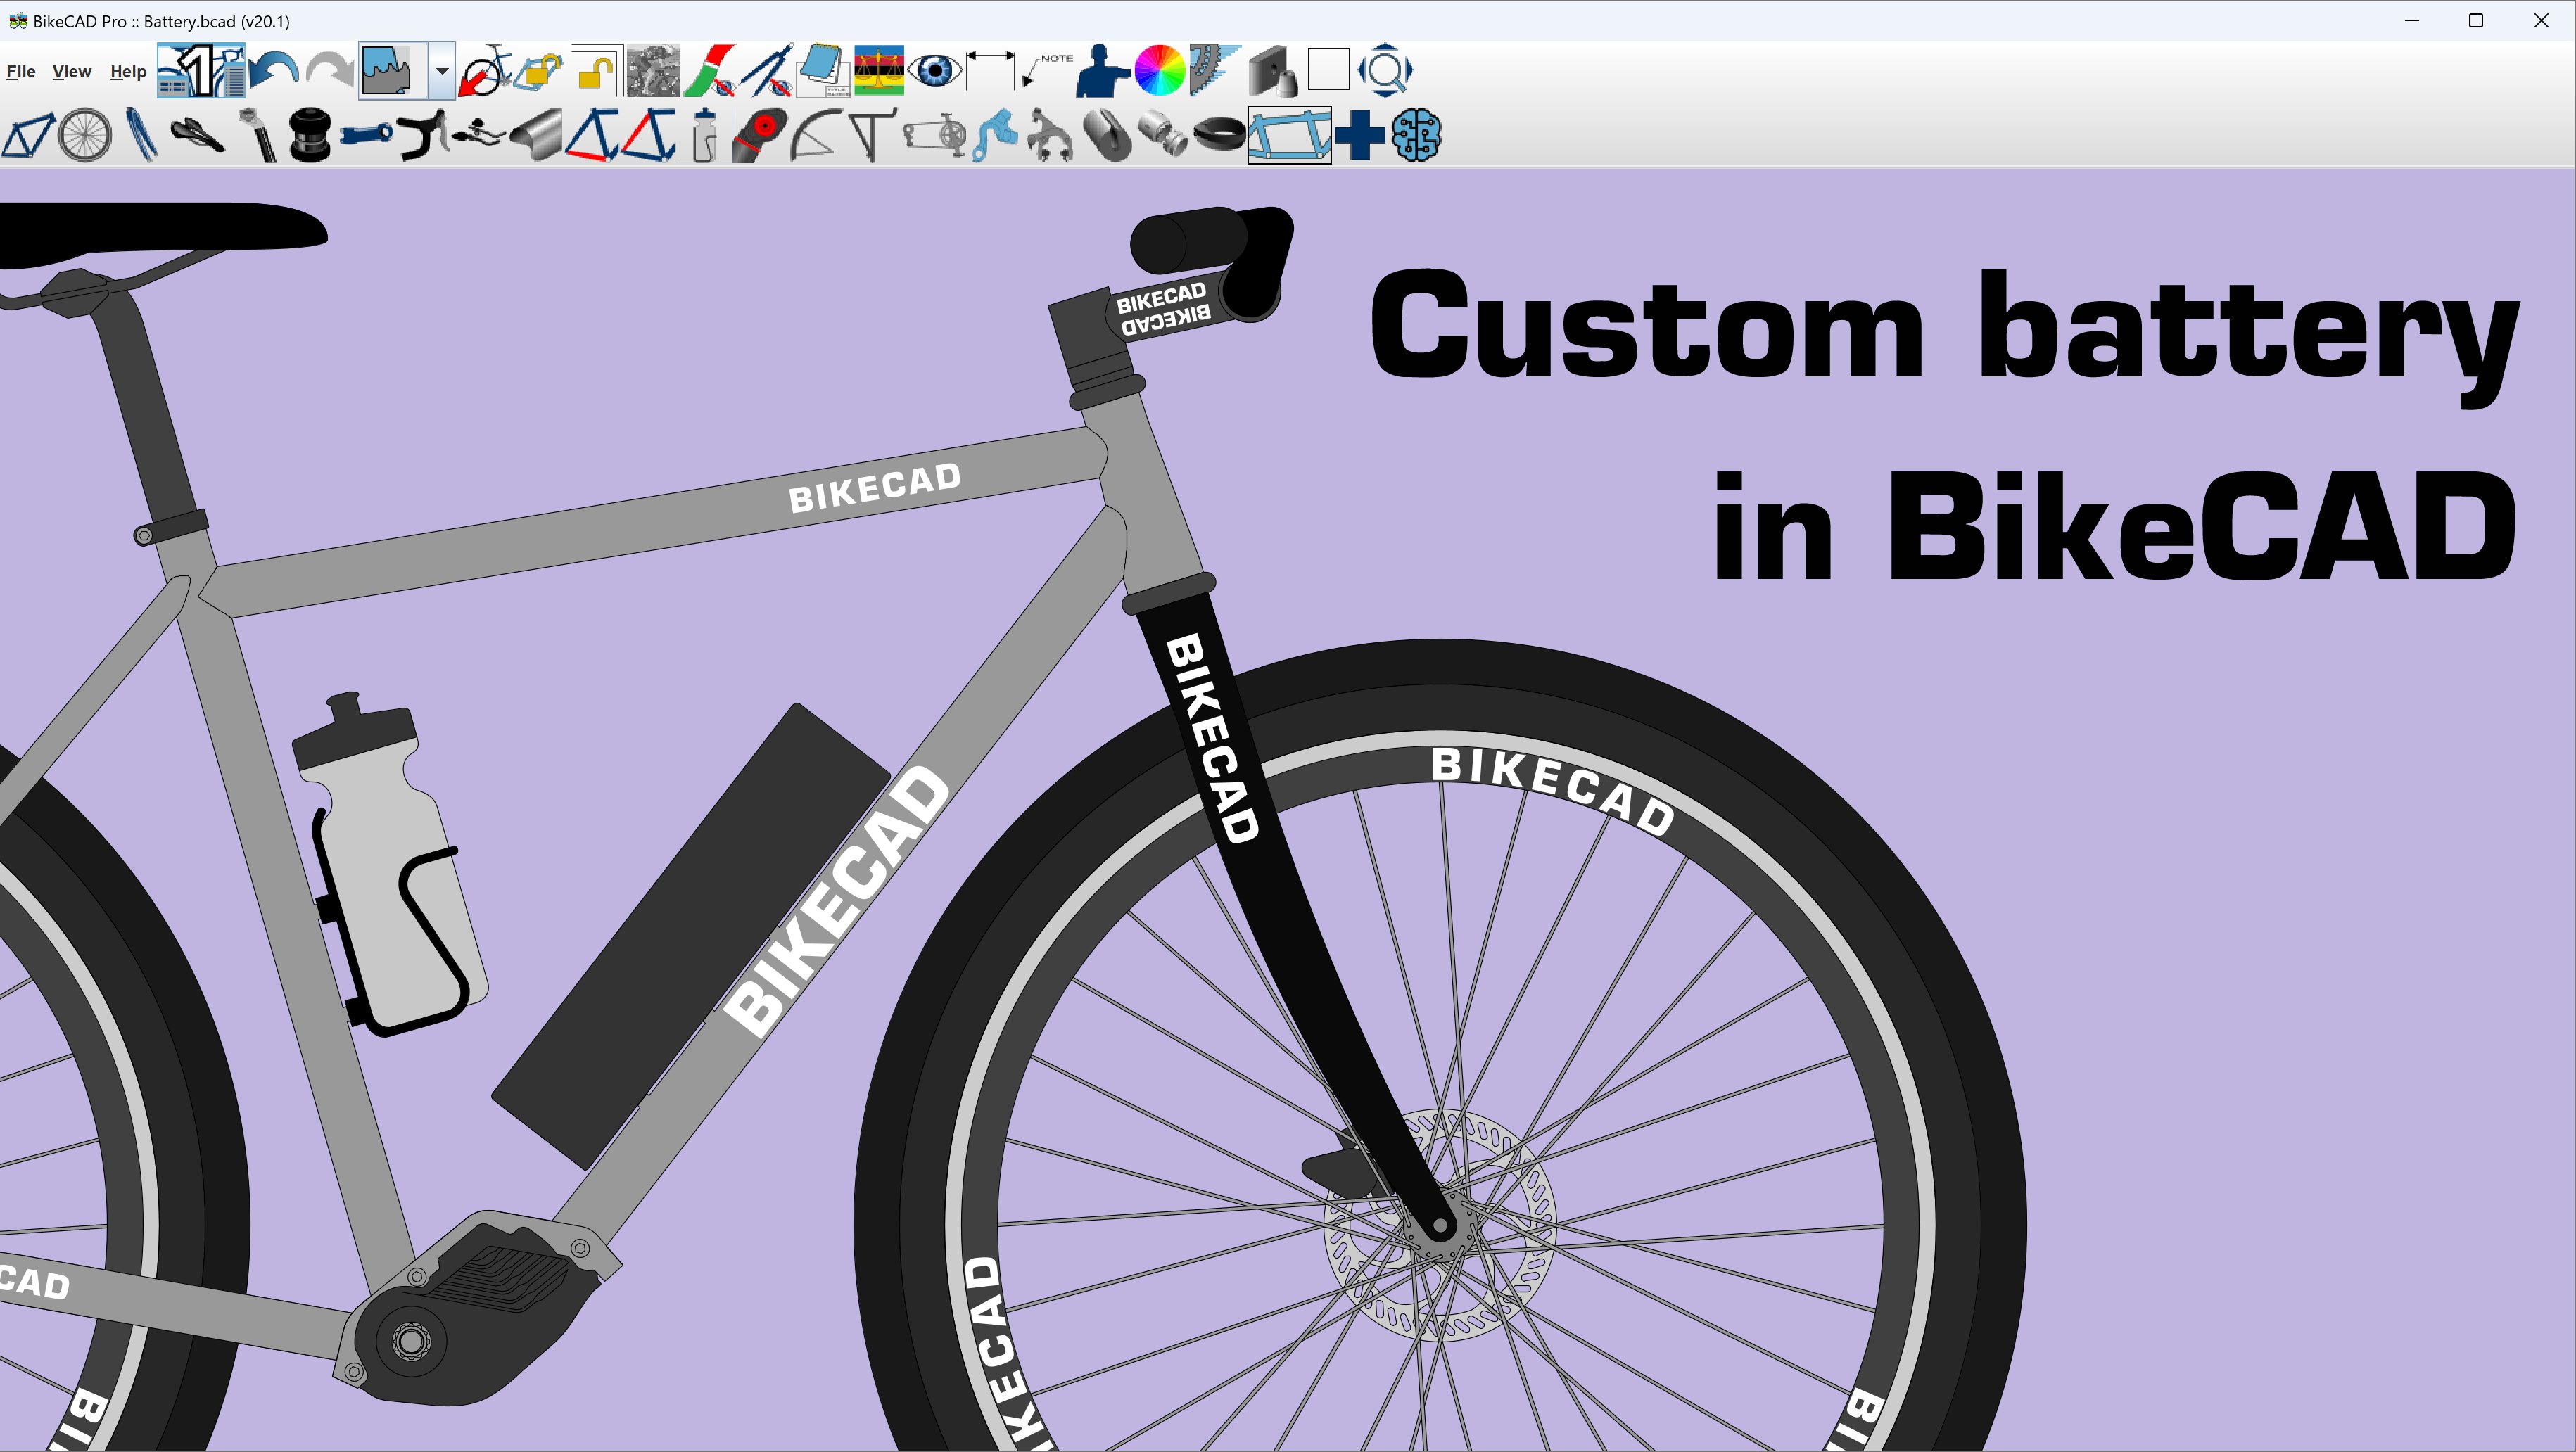Image resolution: width=2576 pixels, height=1452 pixels.
Task: Click the chainring gear icon
Action: tap(1215, 71)
